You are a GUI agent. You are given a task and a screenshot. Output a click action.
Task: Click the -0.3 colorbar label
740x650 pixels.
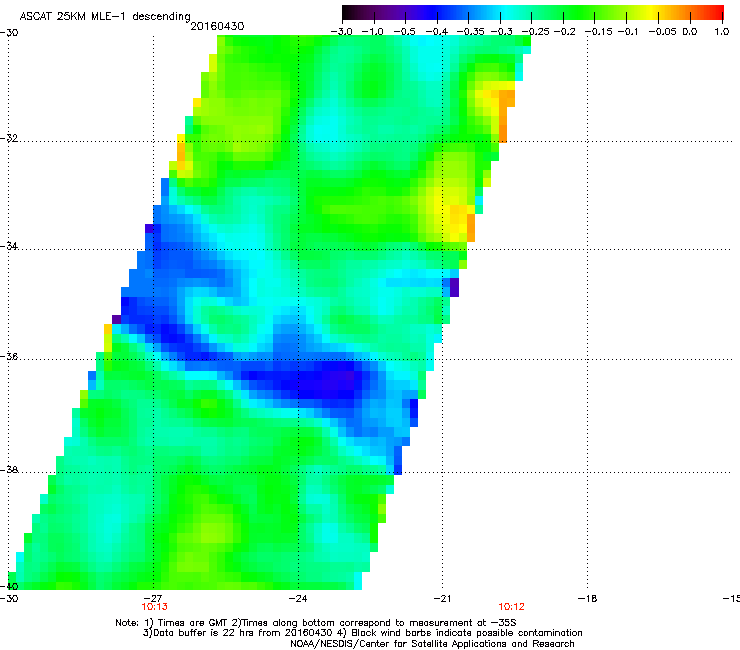(501, 32)
